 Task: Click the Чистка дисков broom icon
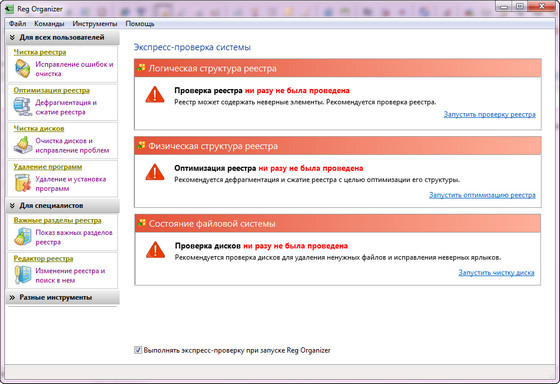point(22,145)
